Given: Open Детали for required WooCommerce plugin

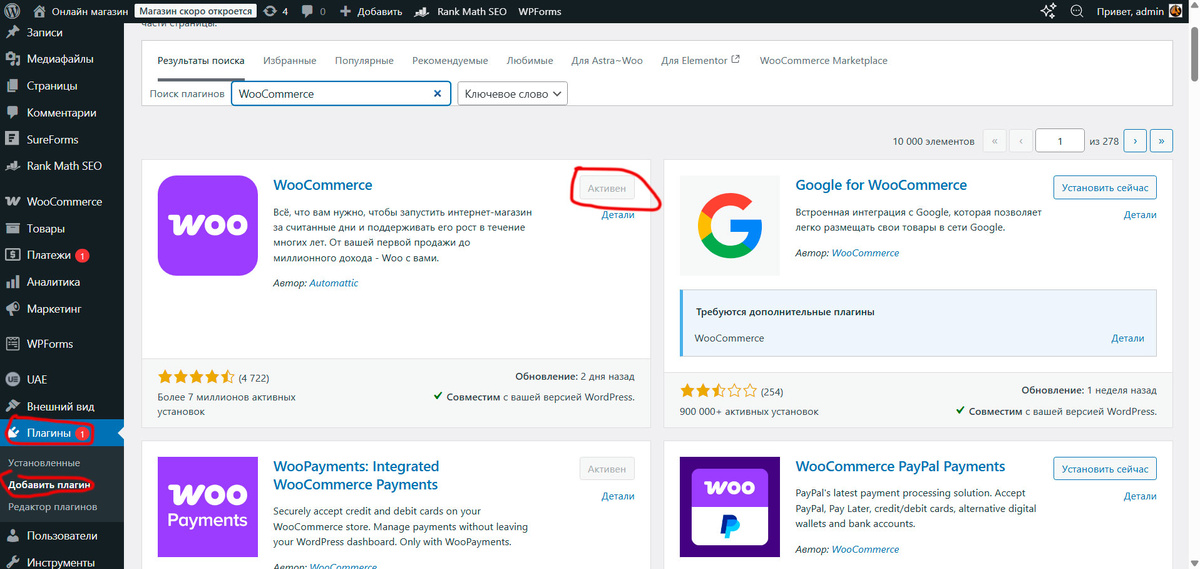Looking at the screenshot, I should point(1128,338).
